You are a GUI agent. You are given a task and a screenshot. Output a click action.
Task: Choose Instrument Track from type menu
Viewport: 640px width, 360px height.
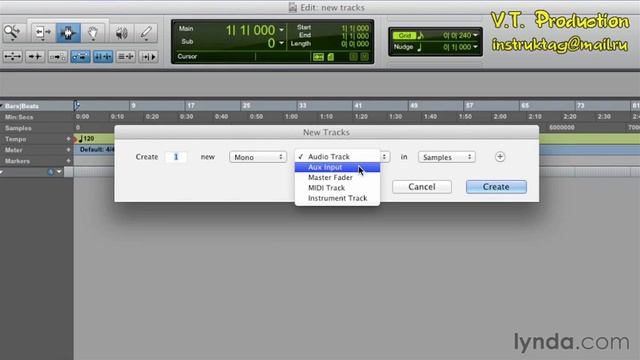[x=337, y=198]
